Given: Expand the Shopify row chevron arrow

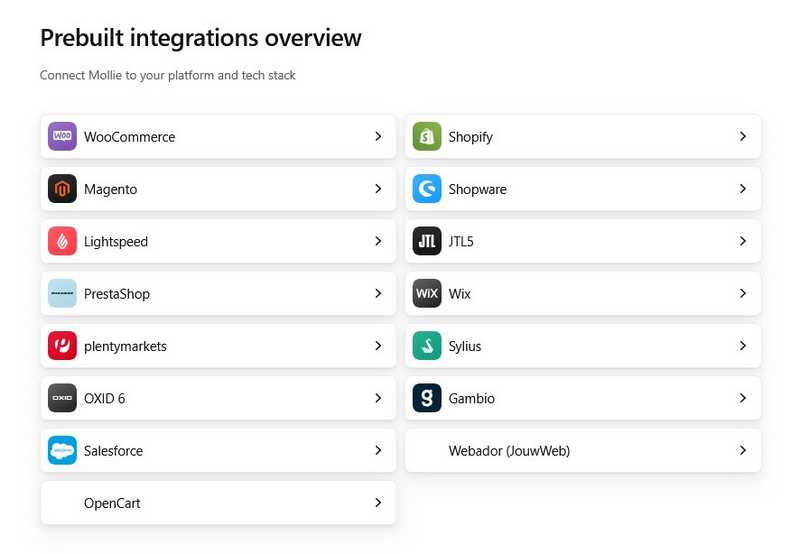Looking at the screenshot, I should pyautogui.click(x=743, y=136).
